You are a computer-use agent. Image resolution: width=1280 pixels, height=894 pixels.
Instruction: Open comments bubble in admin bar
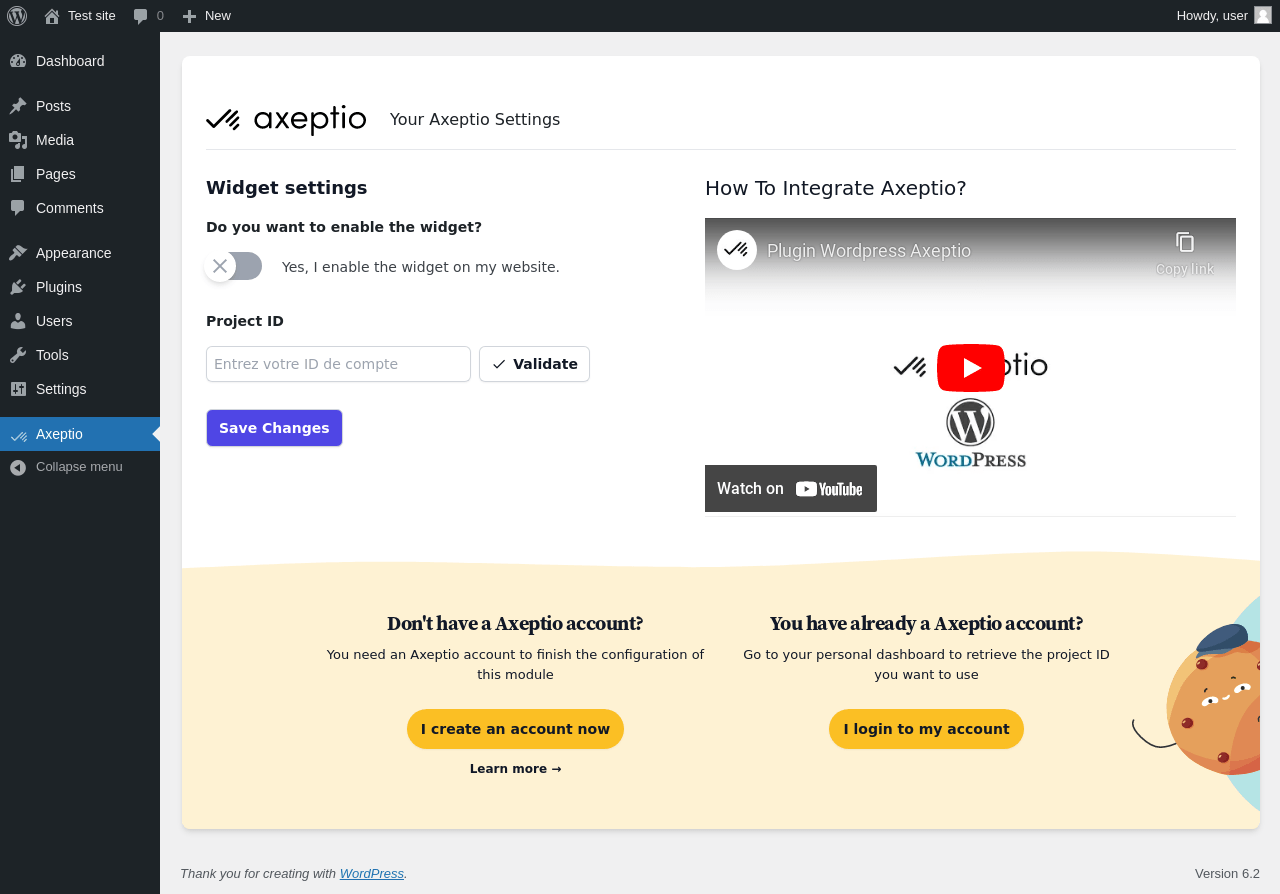pyautogui.click(x=148, y=16)
